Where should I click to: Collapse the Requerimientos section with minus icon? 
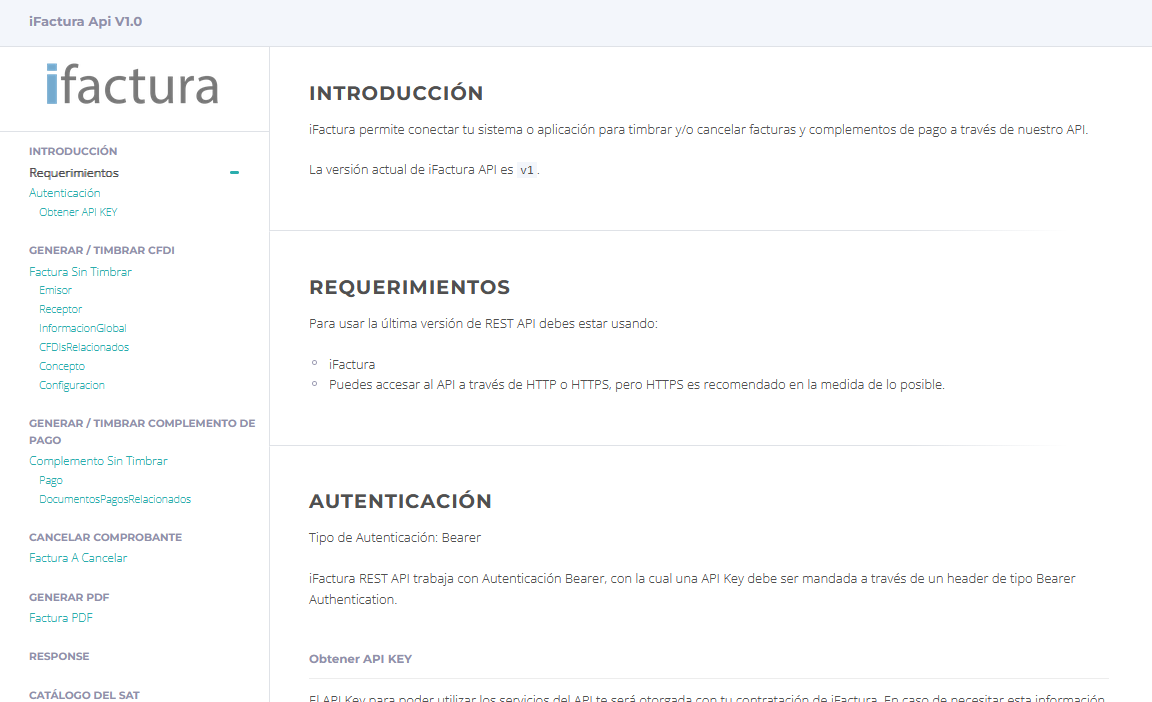tap(234, 173)
